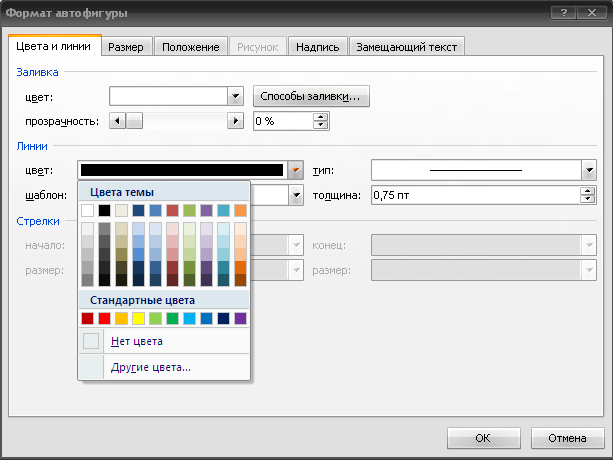
Task: Open Другие цвета... option
Action: click(x=164, y=367)
